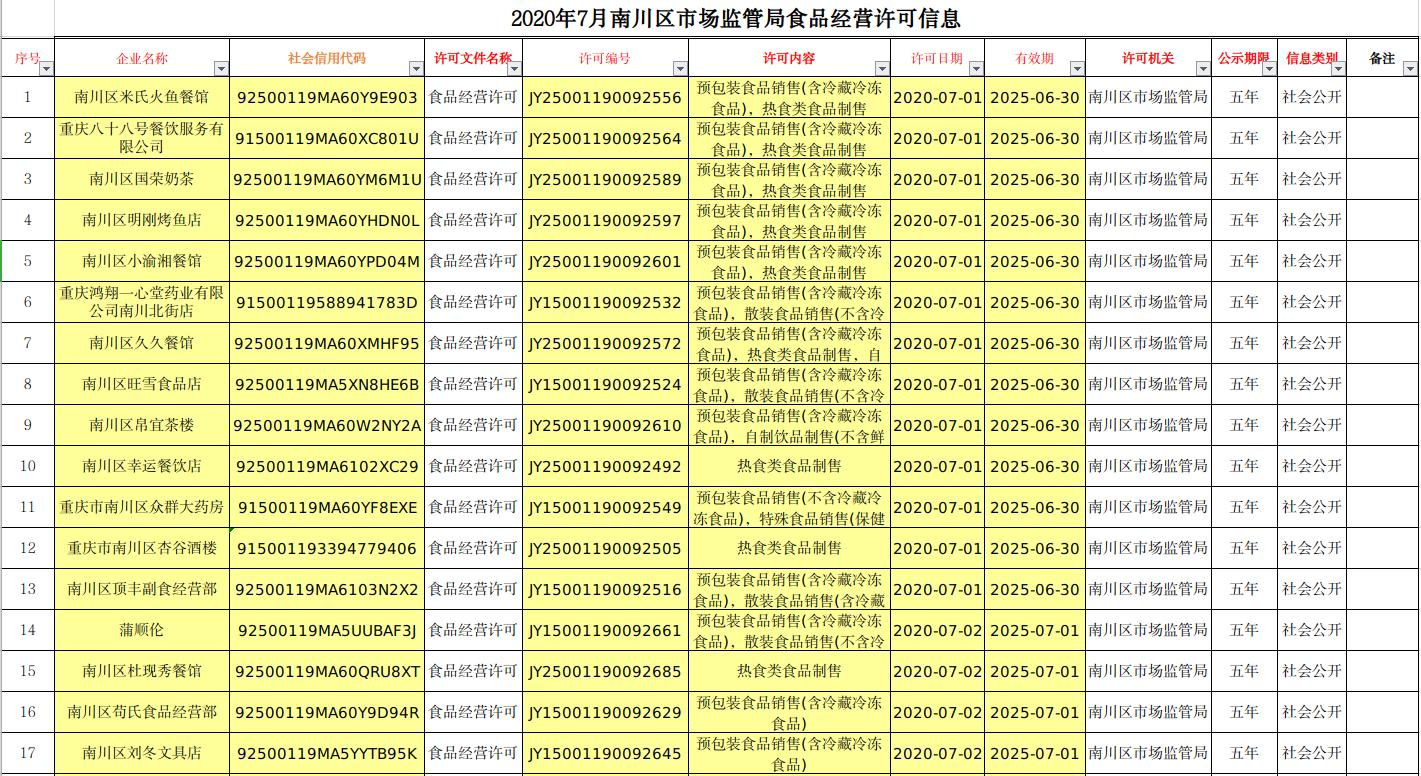Select credit code 91500119588941783D
The width and height of the screenshot is (1421, 776).
pos(327,302)
